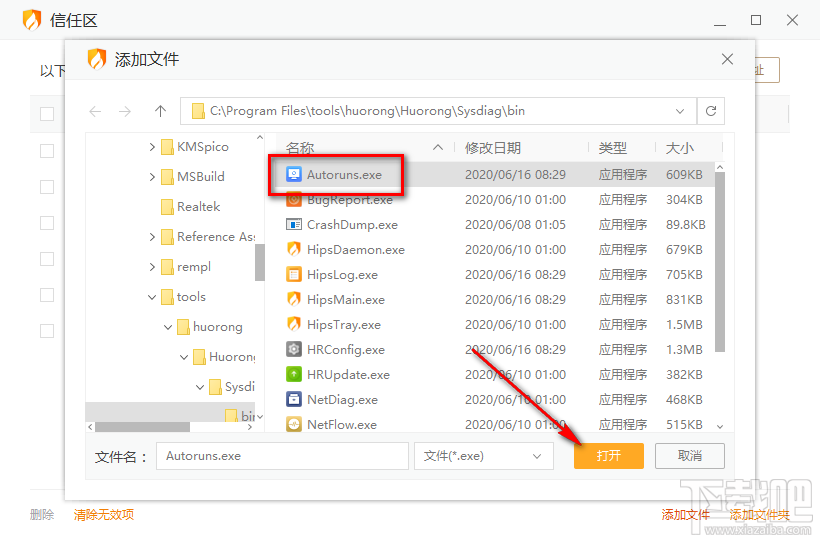
Task: Select the HipsMain.exe file icon
Action: [294, 299]
